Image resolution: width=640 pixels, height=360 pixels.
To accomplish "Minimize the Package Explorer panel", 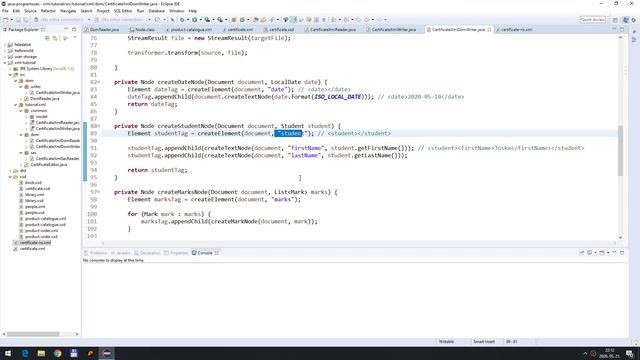I will [x=66, y=29].
